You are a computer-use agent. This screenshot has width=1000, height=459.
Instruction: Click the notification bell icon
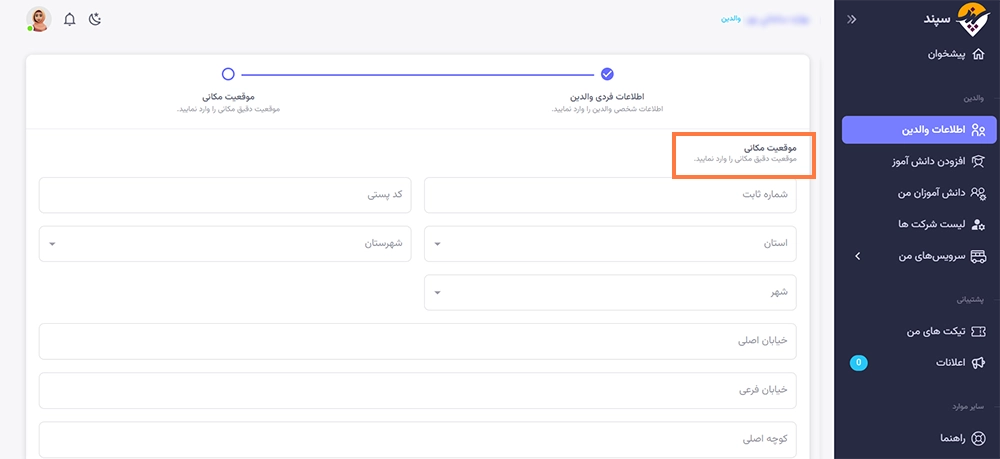(69, 19)
